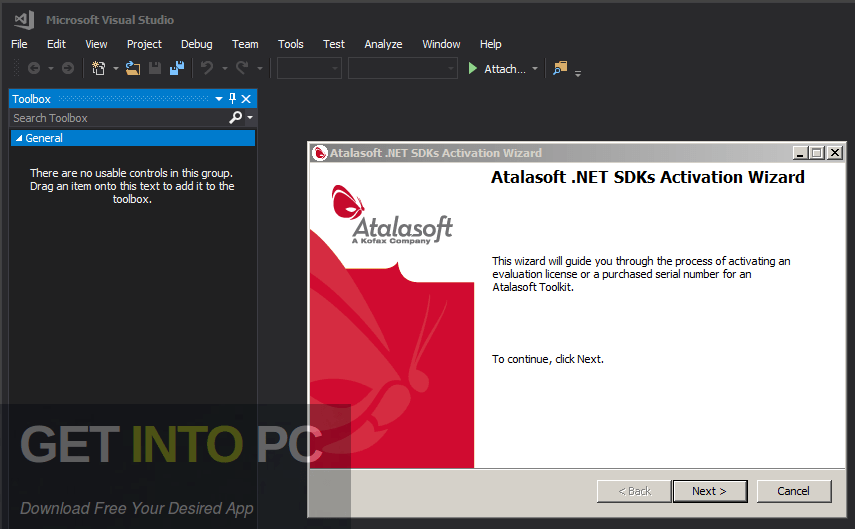Click the Navigate Forward arrow icon
Screen dimensions: 855x529
(x=68, y=68)
